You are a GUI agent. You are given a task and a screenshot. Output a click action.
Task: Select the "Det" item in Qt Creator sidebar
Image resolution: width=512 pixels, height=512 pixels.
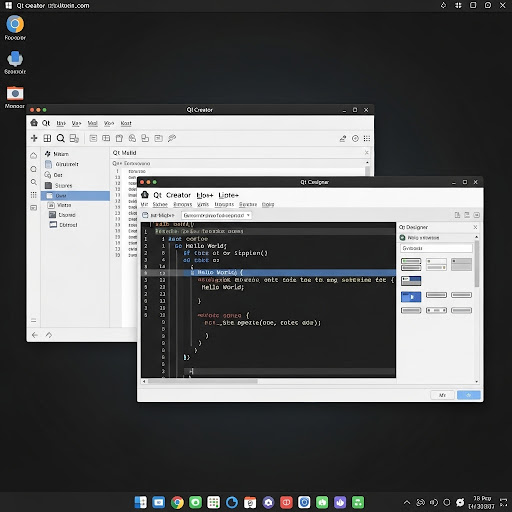point(58,175)
